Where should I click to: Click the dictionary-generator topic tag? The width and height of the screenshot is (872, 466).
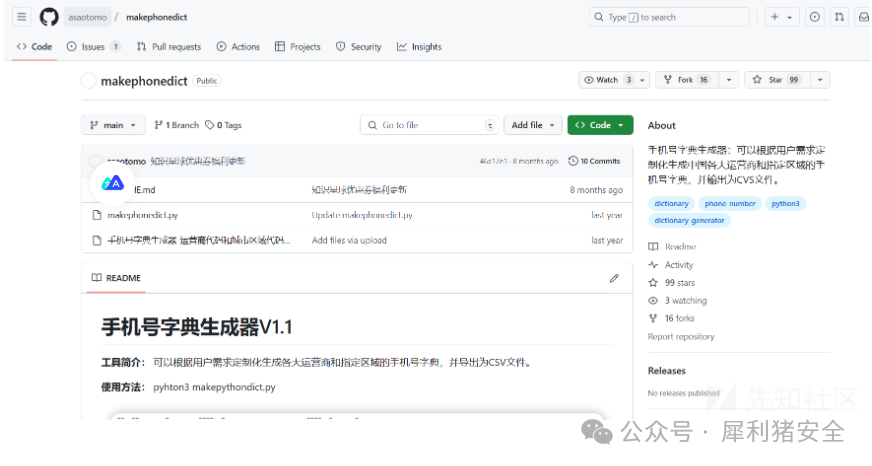[689, 221]
